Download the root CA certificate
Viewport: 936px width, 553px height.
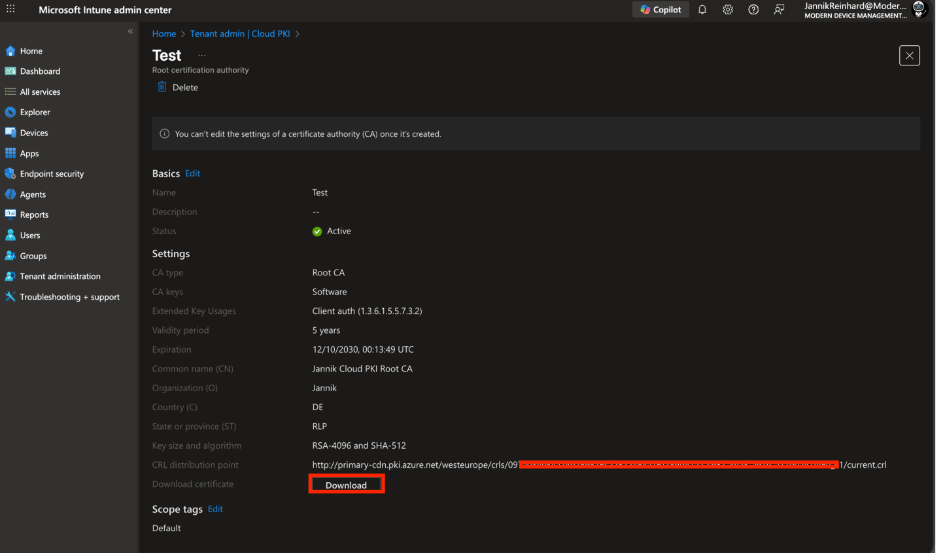point(346,485)
